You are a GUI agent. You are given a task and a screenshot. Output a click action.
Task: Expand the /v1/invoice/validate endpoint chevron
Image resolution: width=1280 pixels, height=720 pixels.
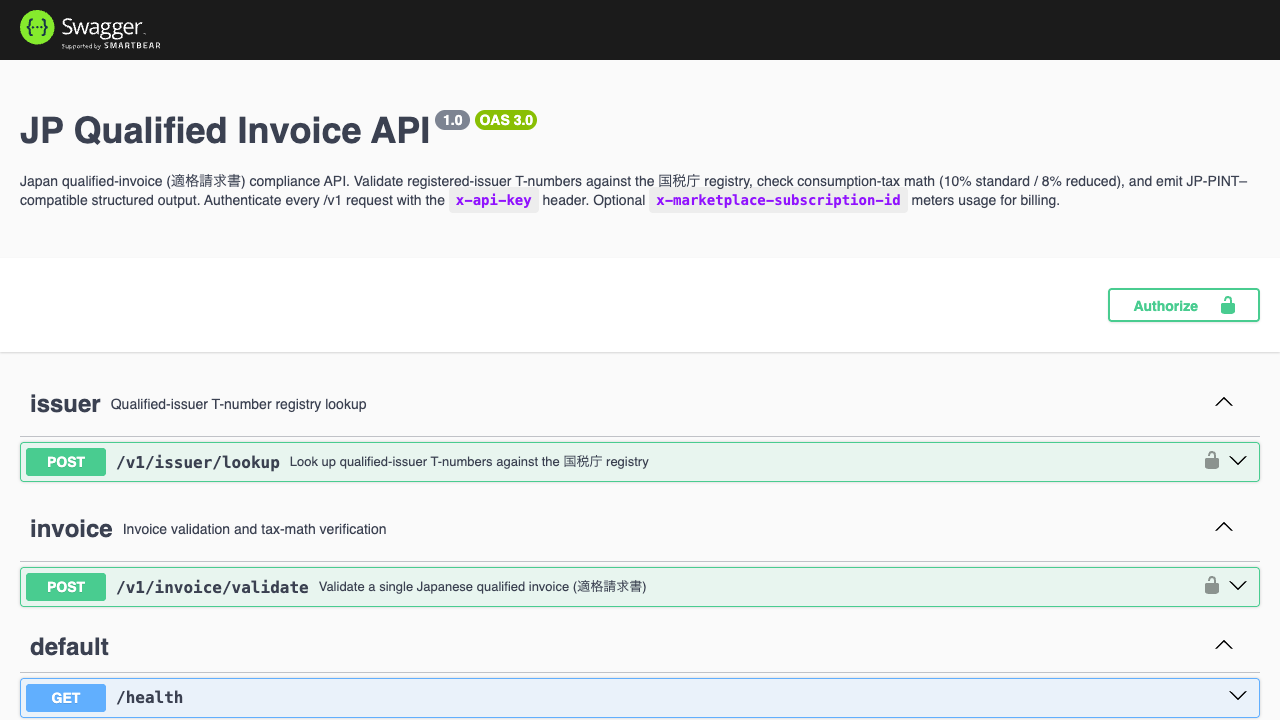point(1238,586)
